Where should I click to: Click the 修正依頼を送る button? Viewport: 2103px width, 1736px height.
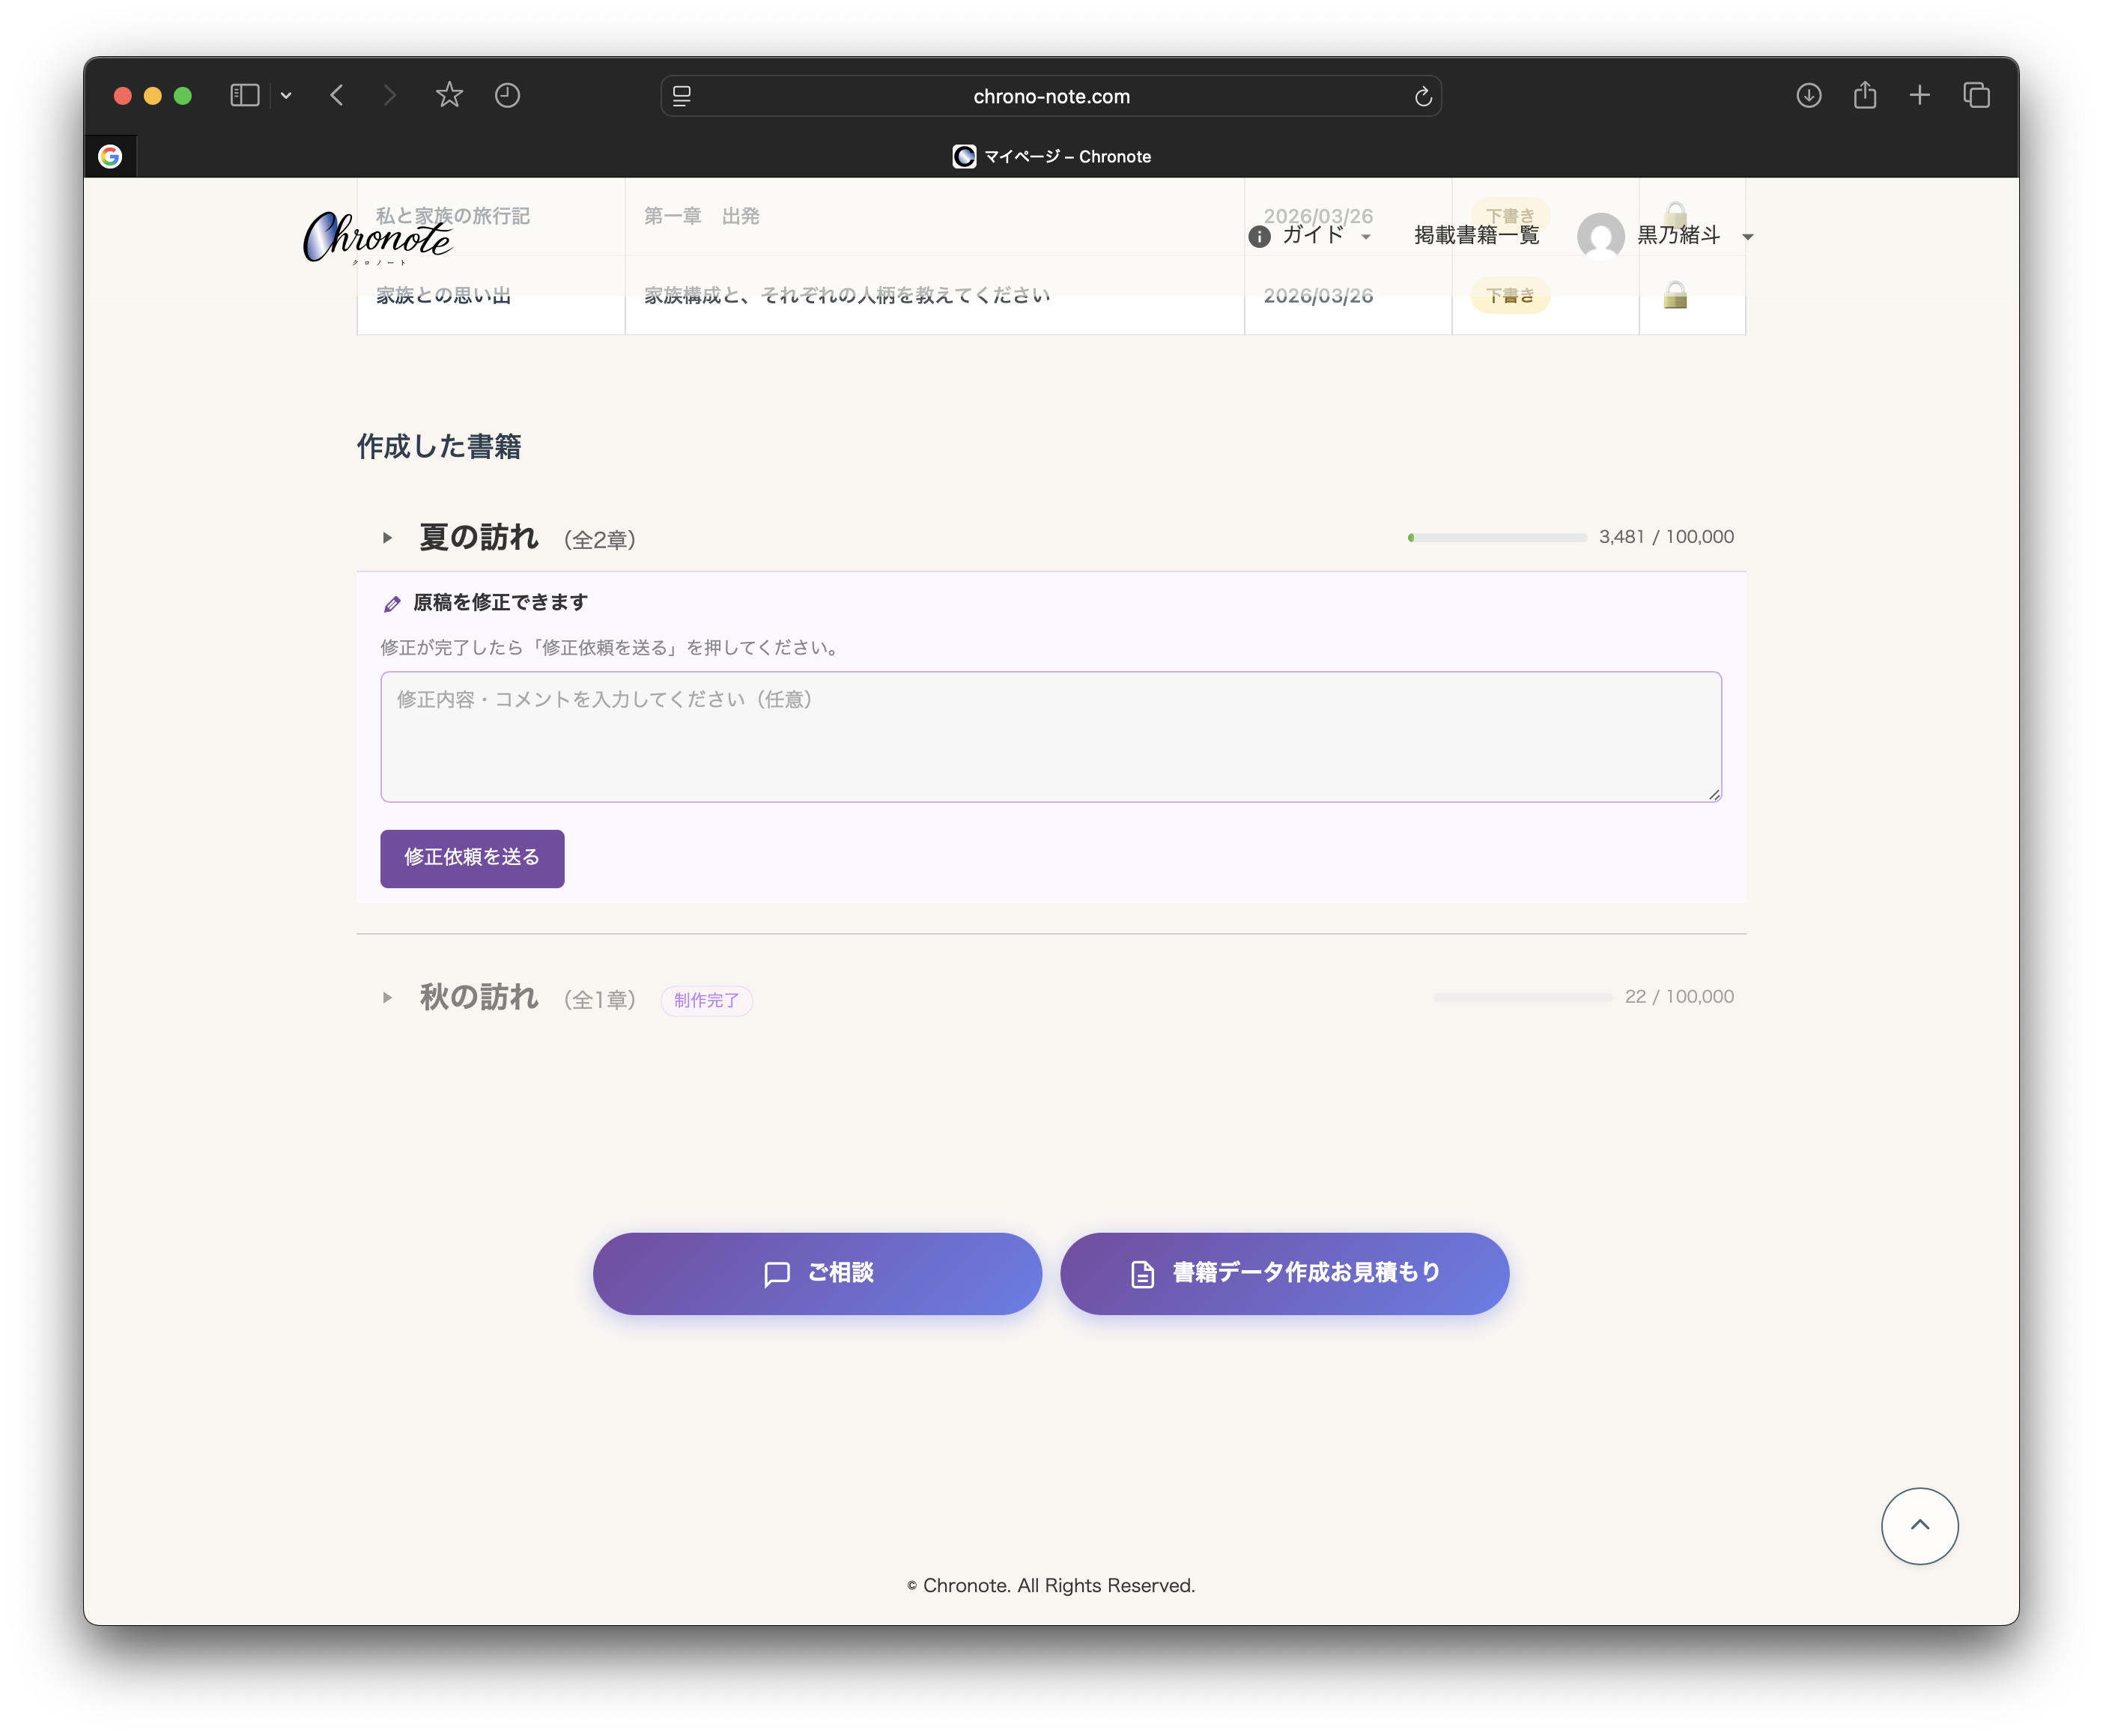pos(471,858)
